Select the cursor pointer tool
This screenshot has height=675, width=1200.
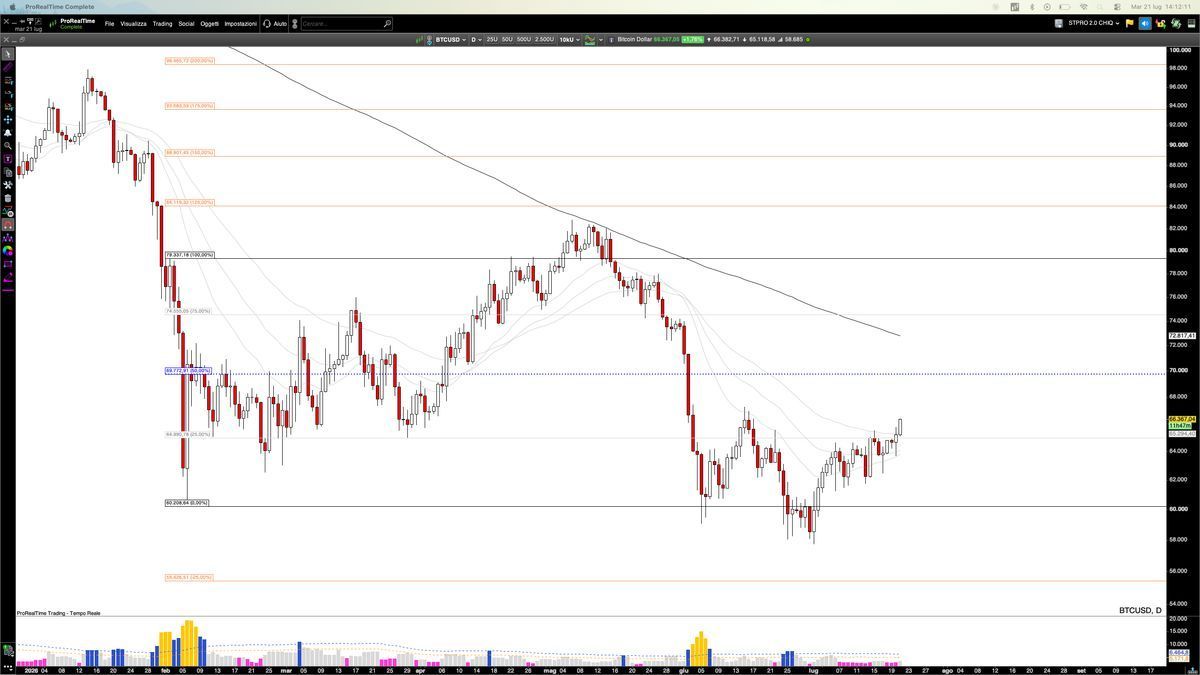8,54
